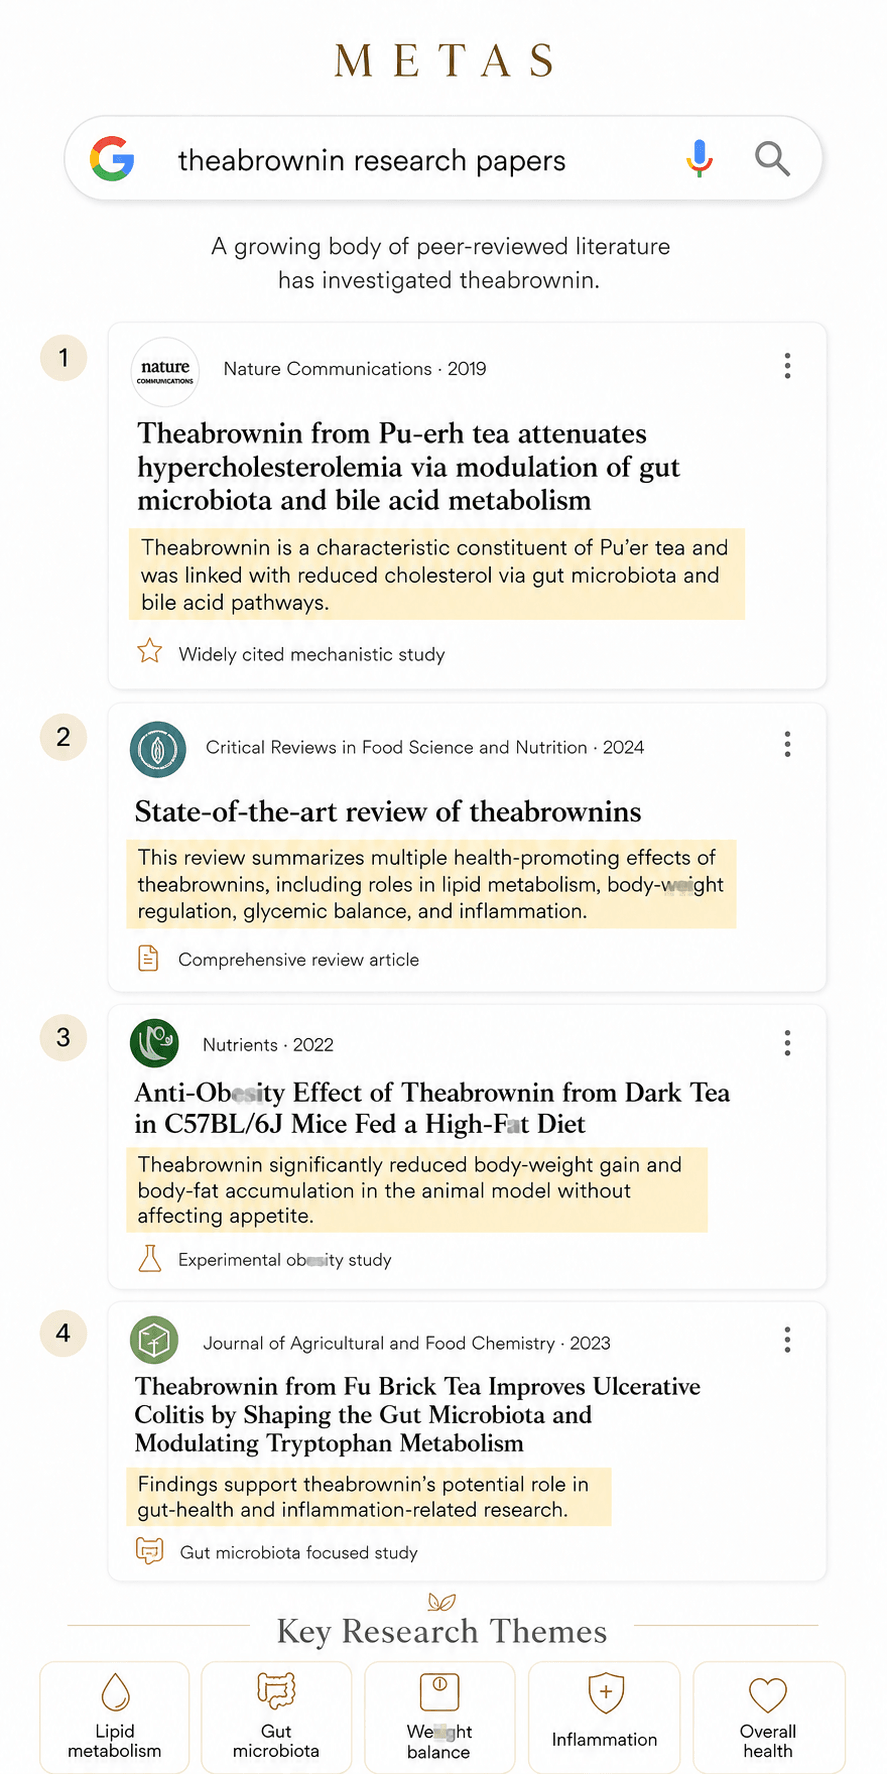Click the Nutrients journal green logo

(154, 1044)
